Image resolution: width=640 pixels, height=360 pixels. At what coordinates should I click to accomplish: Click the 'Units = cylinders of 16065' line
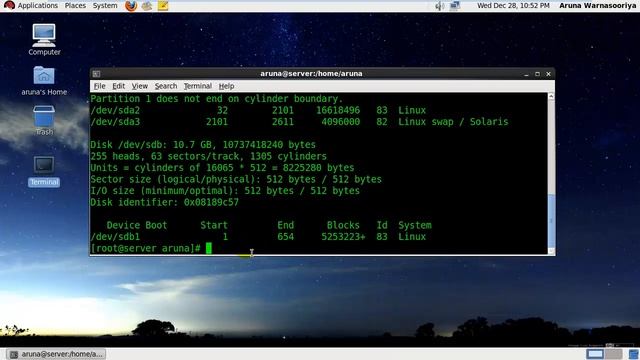[222, 168]
